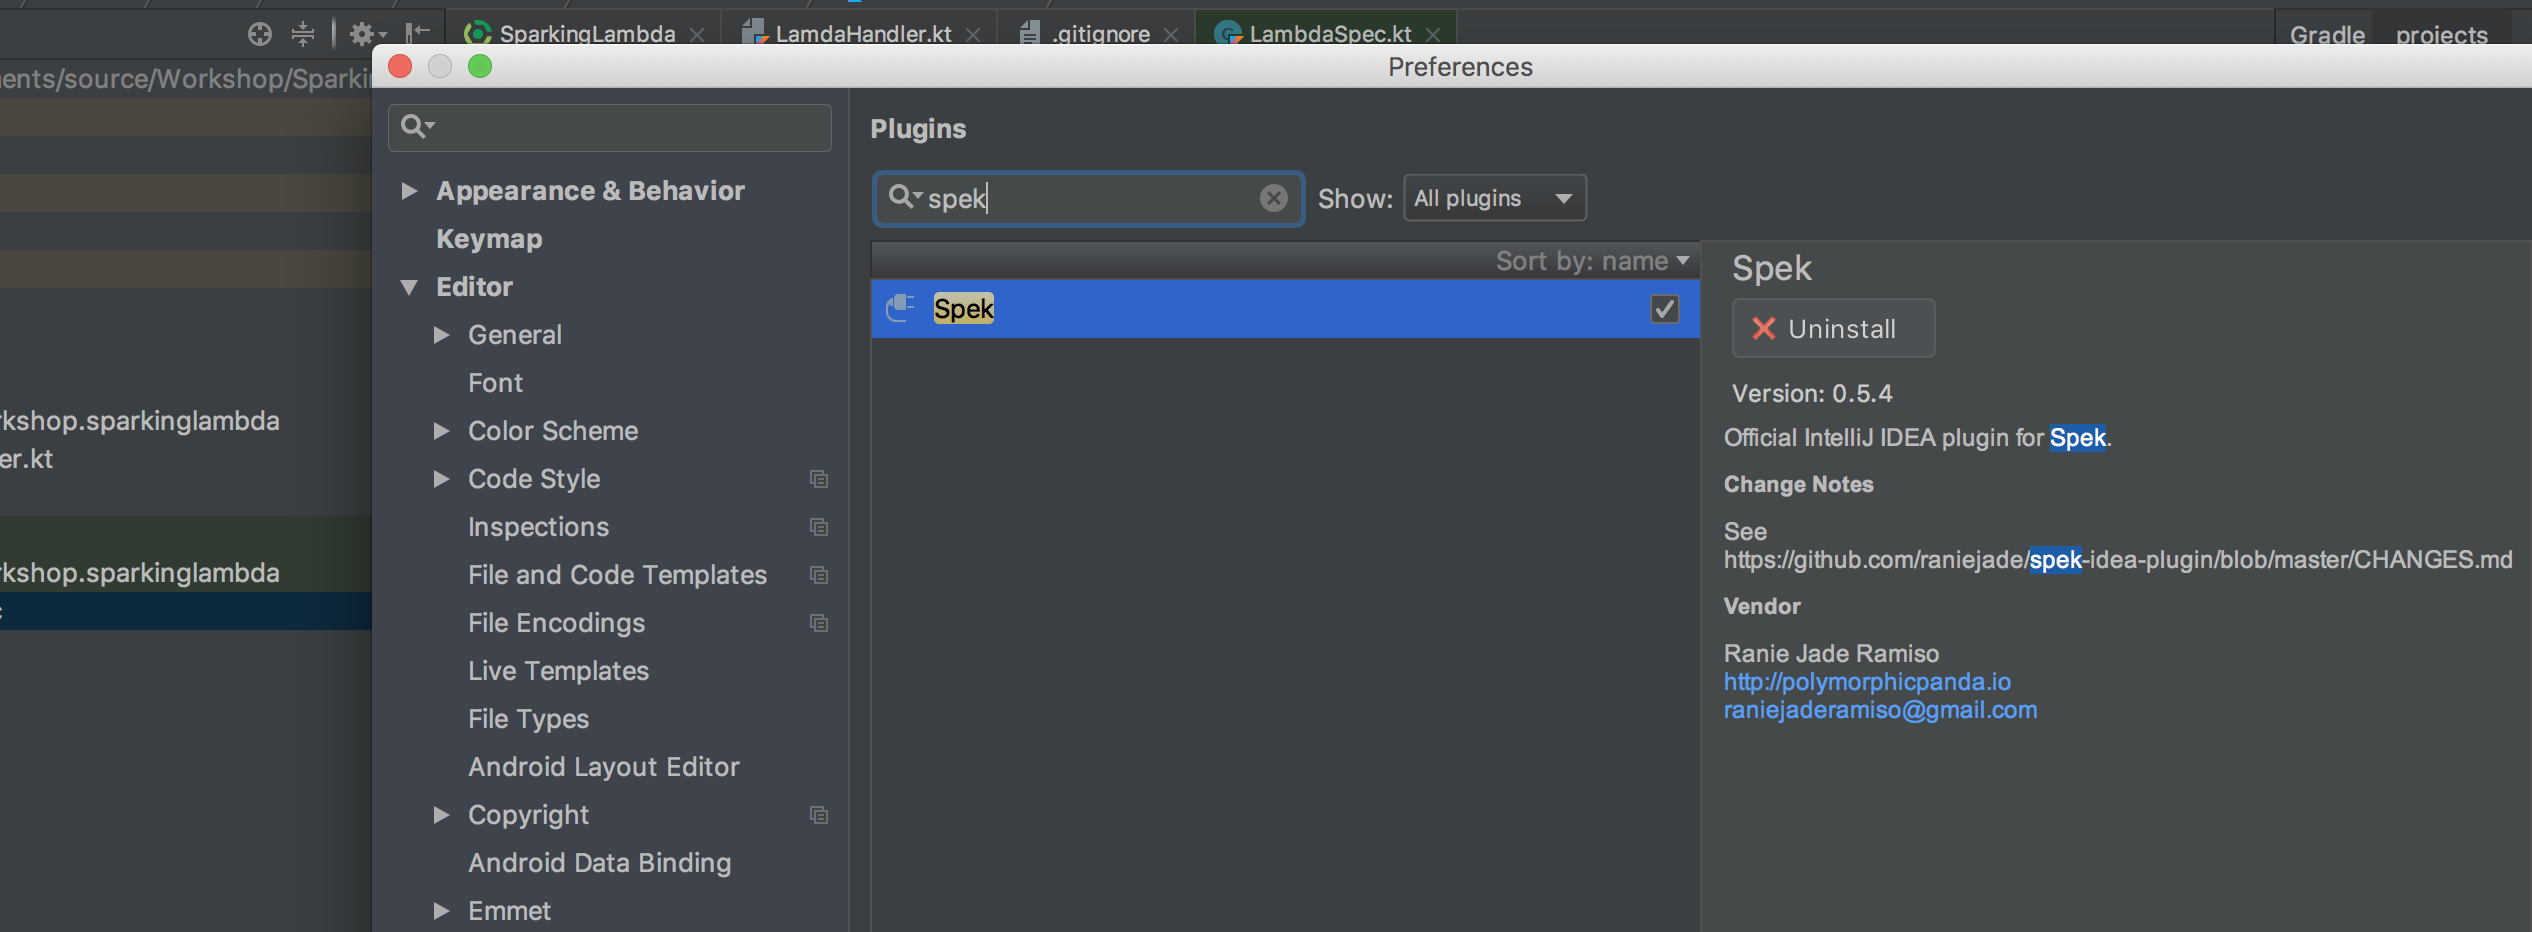Select File Types settings item
The image size is (2532, 932).
coord(528,719)
